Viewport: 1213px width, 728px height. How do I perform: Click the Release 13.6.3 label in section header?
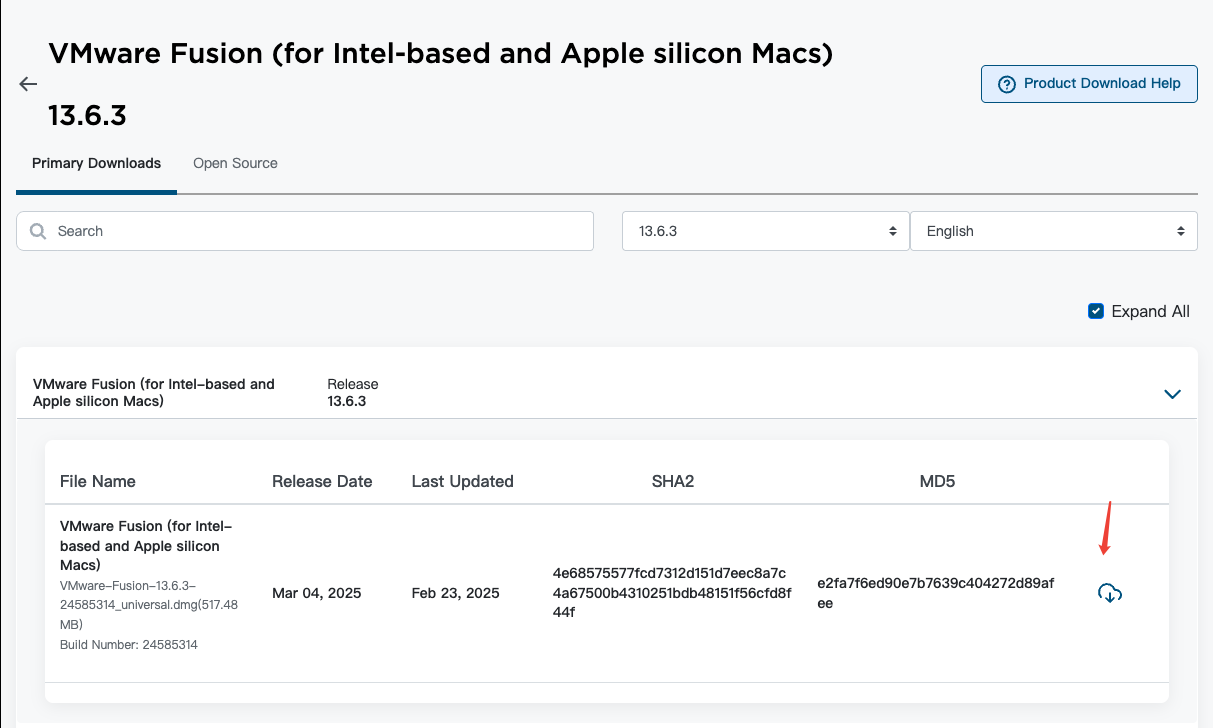352,393
